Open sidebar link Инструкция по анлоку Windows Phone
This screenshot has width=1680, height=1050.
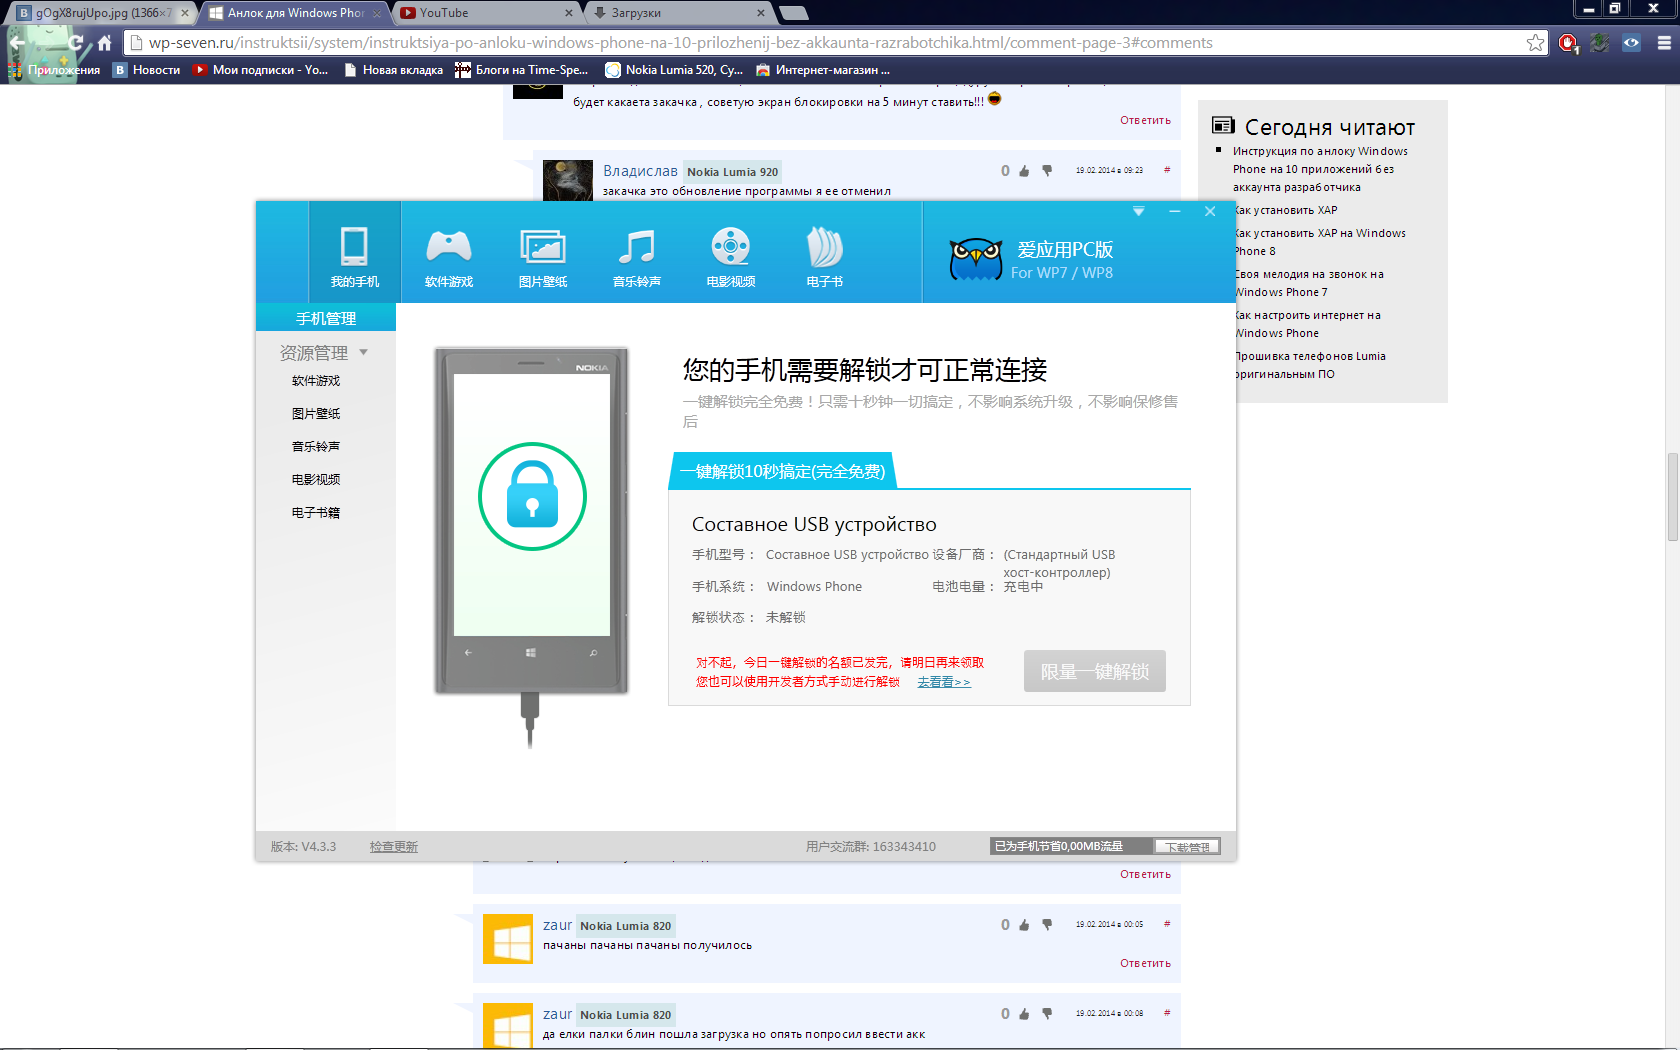tap(1320, 169)
